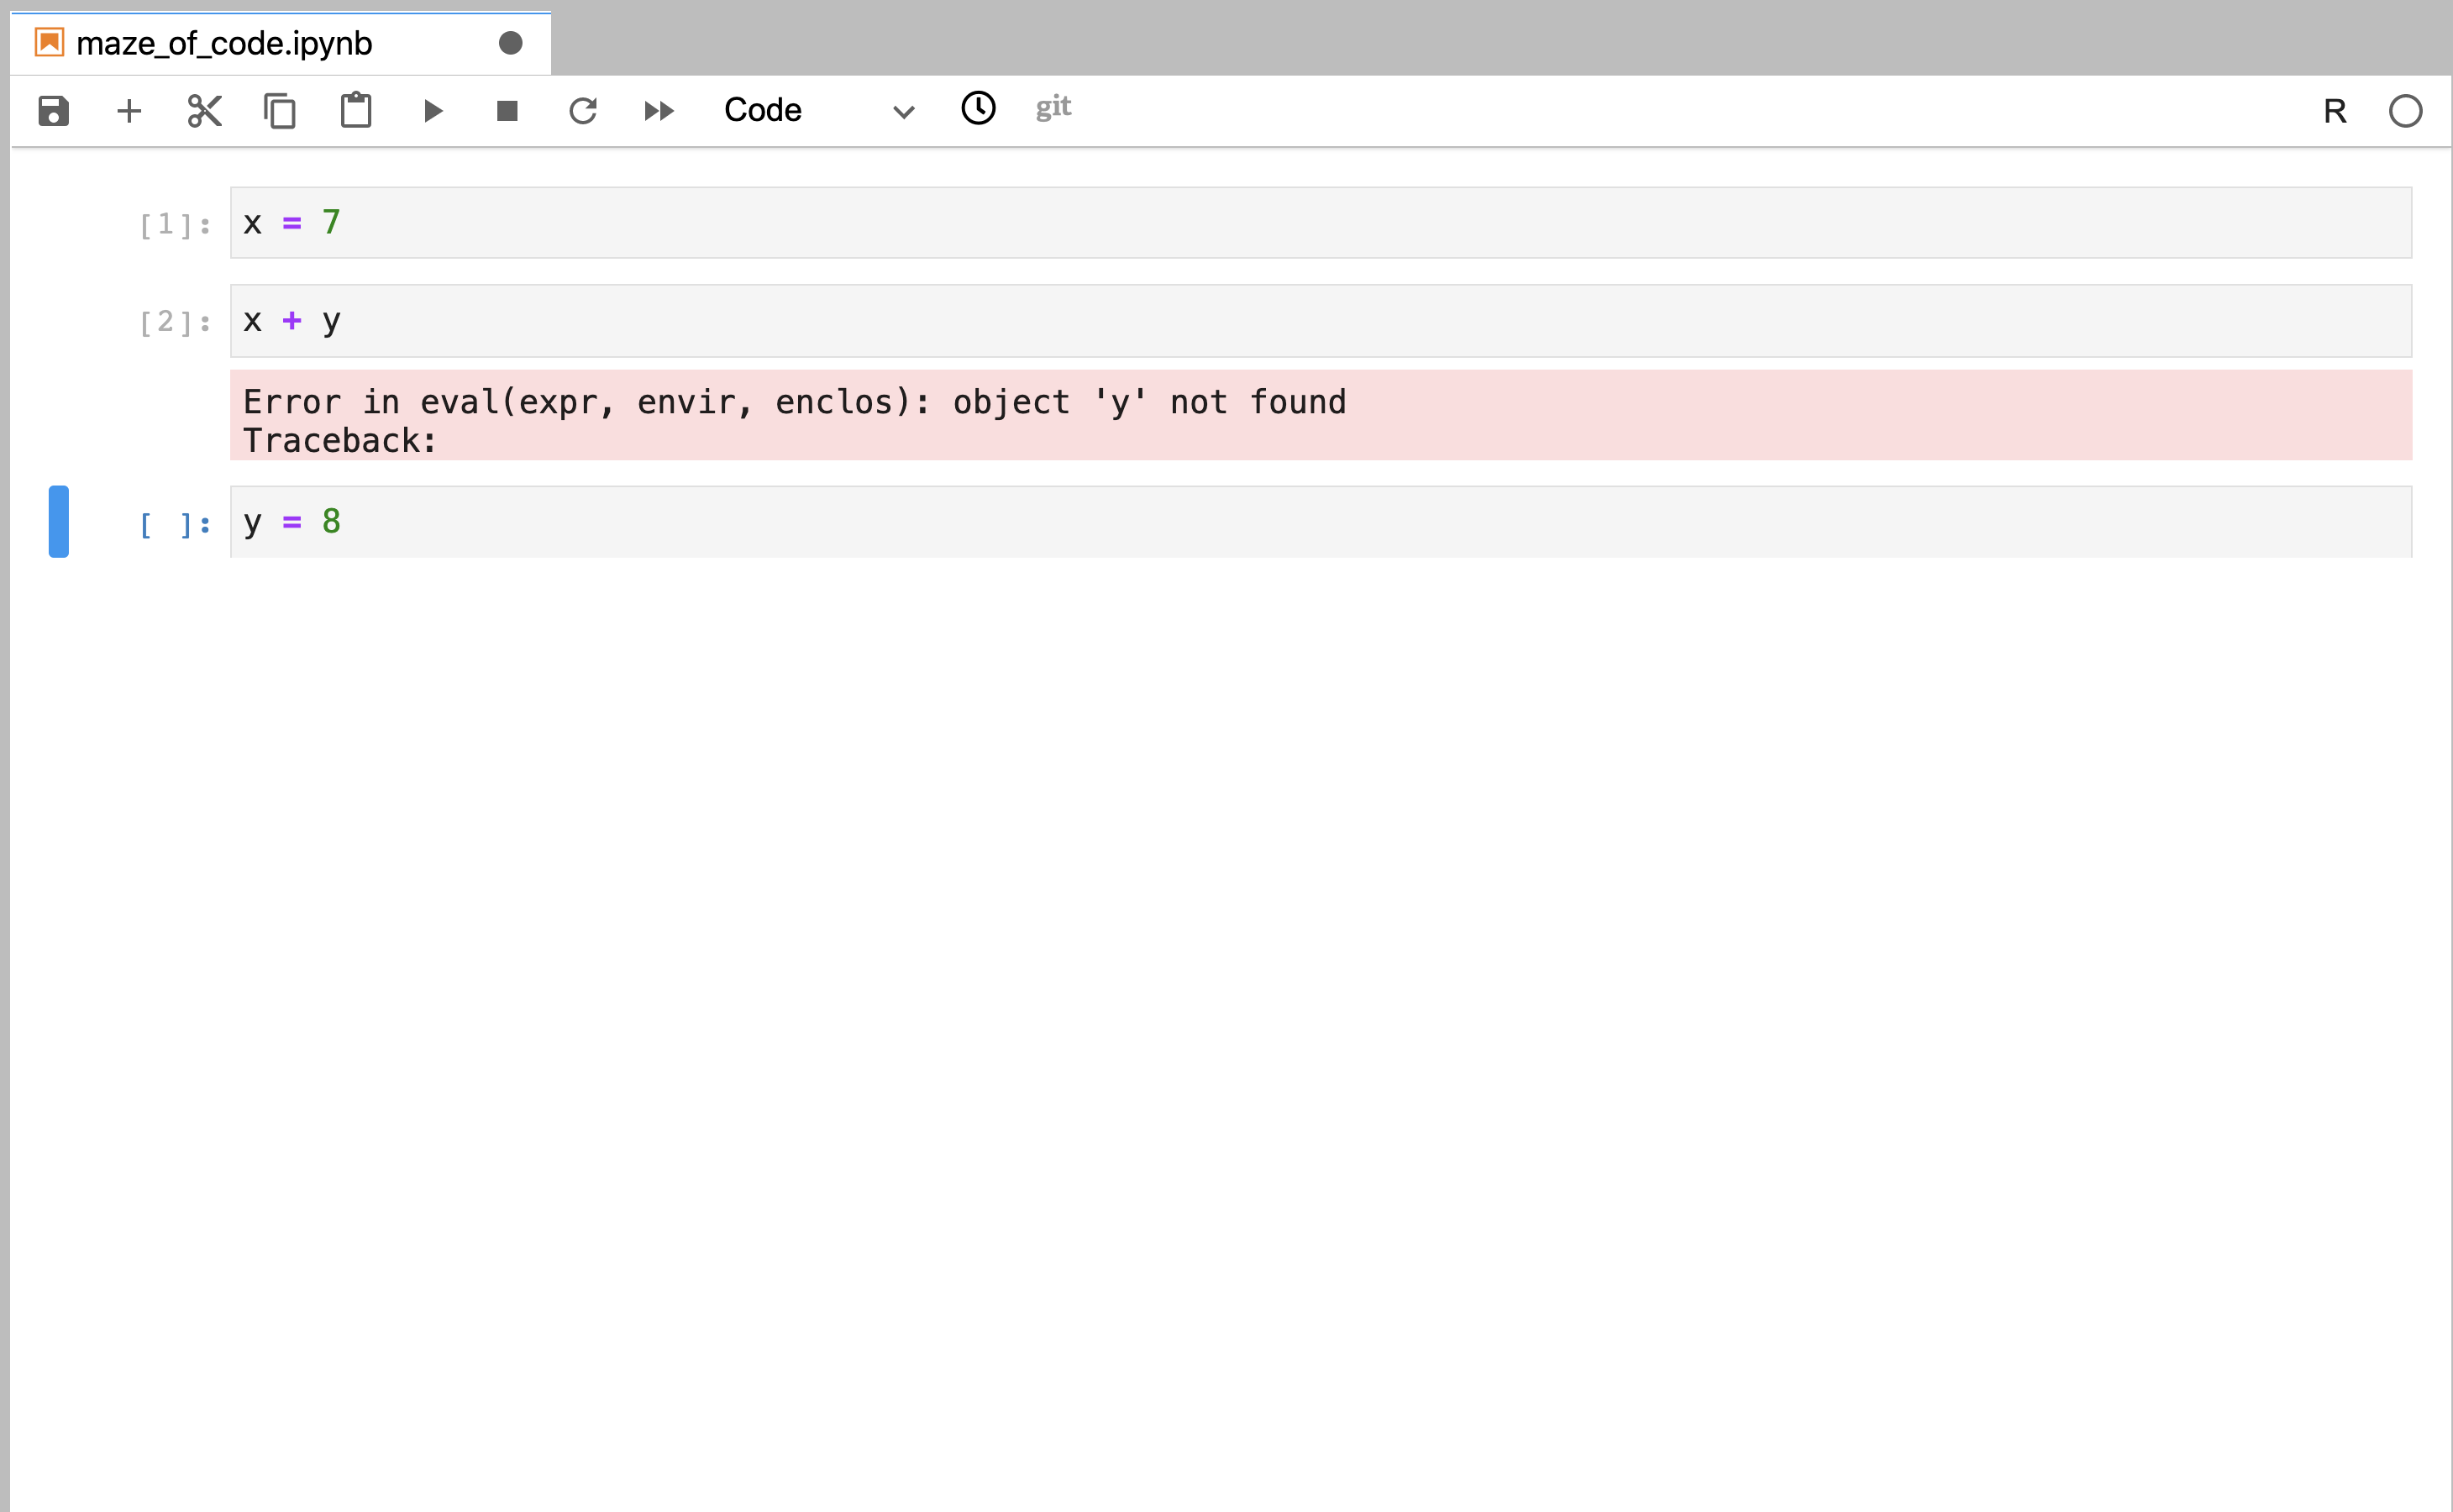This screenshot has width=2453, height=1512.
Task: Restart kernel and run all cells
Action: [x=659, y=110]
